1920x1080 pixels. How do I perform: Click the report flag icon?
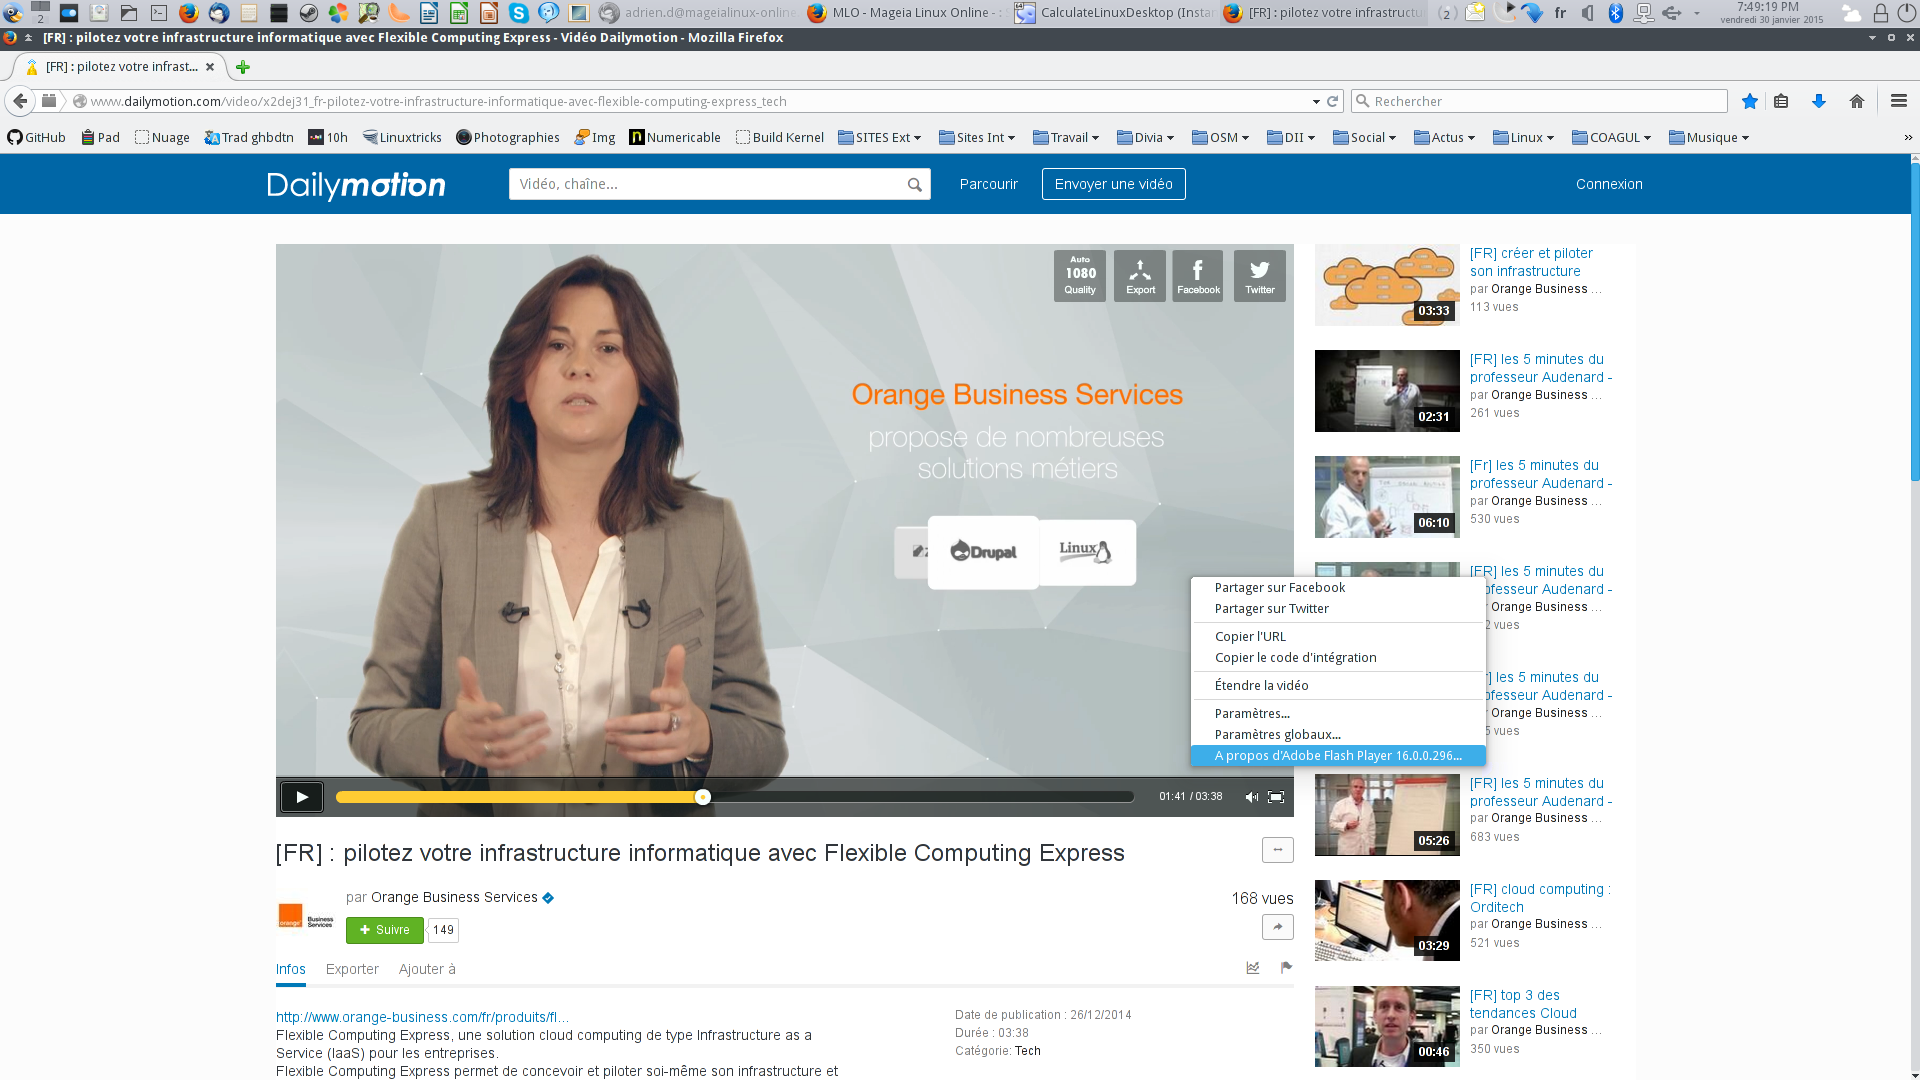click(x=1286, y=967)
